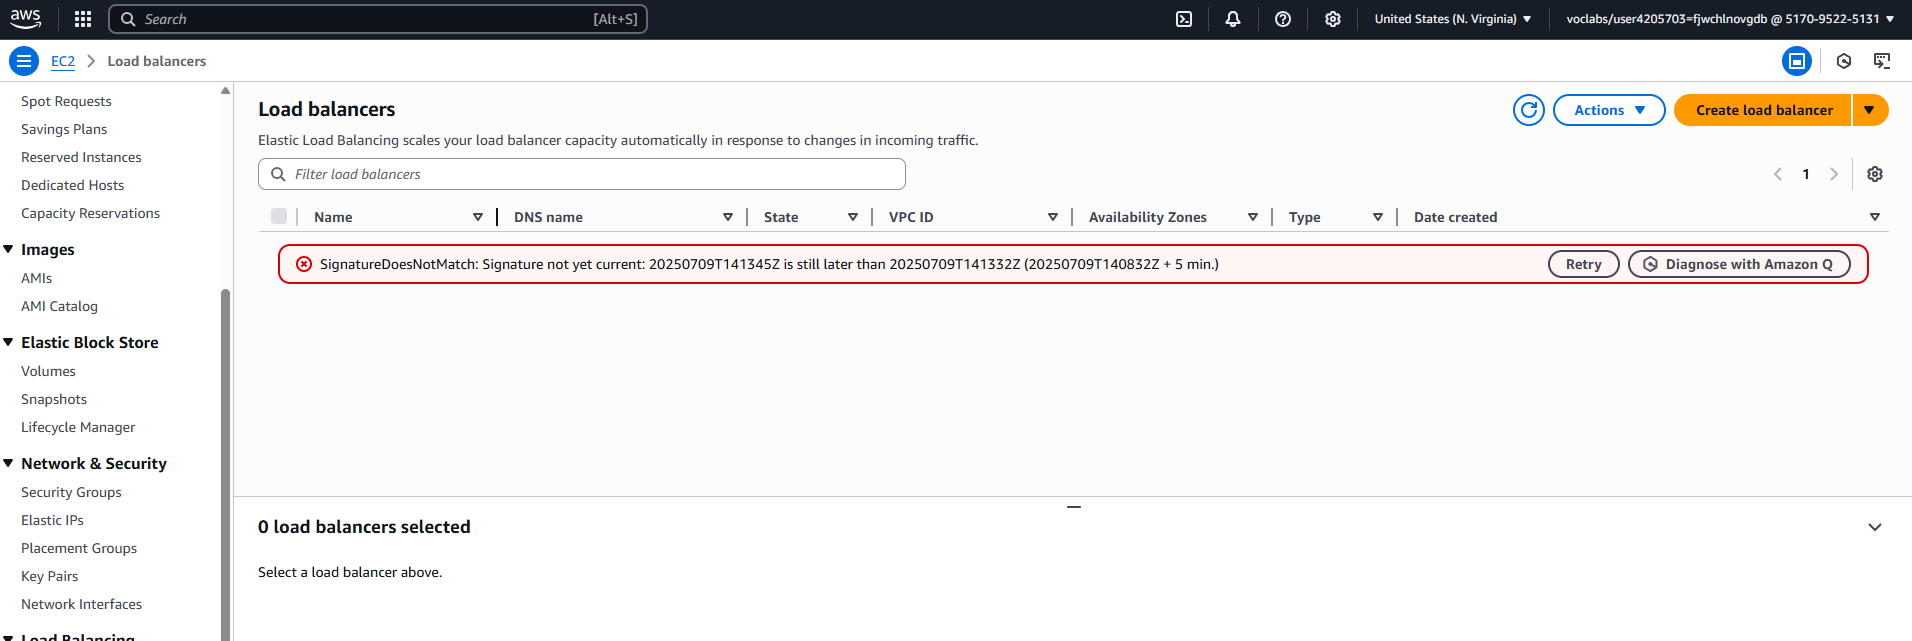Collapse the Elastic Block Store section
Image resolution: width=1912 pixels, height=641 pixels.
[9, 342]
